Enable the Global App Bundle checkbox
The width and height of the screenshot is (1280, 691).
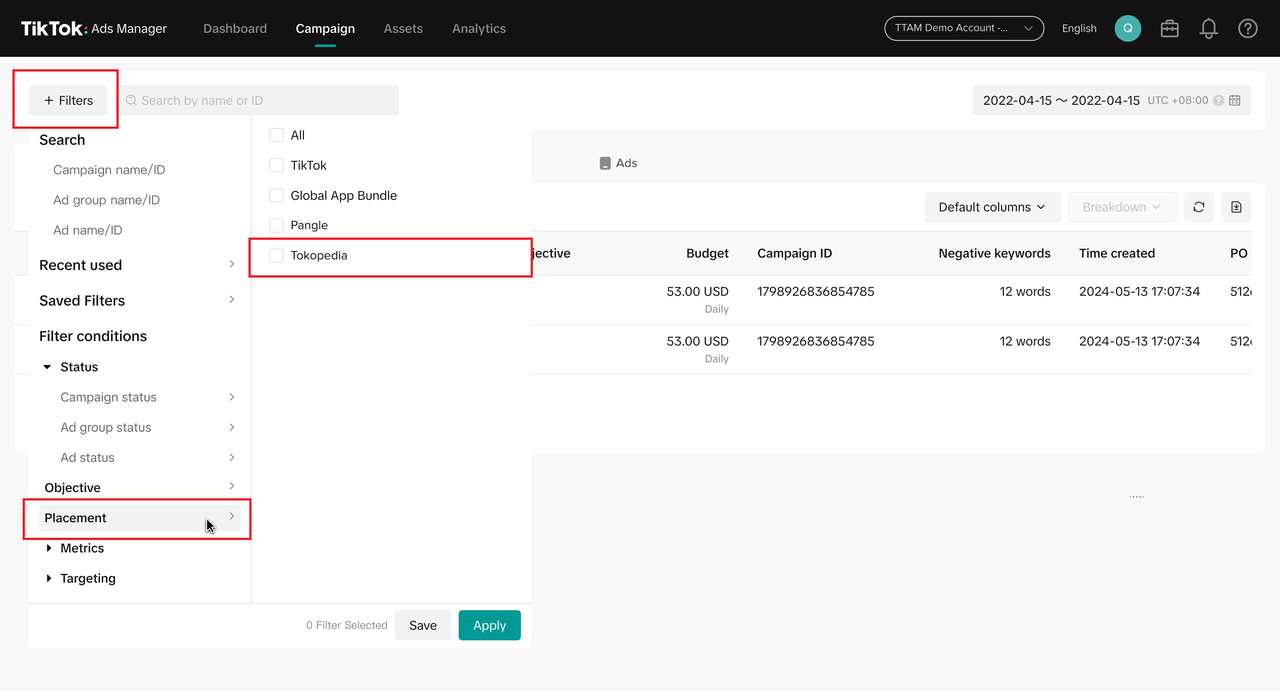tap(277, 196)
